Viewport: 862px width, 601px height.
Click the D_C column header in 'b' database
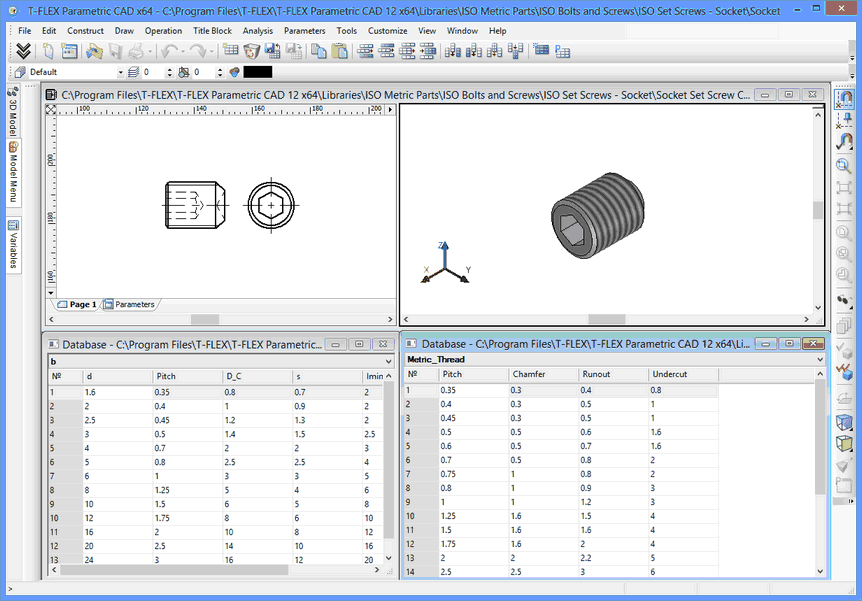point(257,376)
